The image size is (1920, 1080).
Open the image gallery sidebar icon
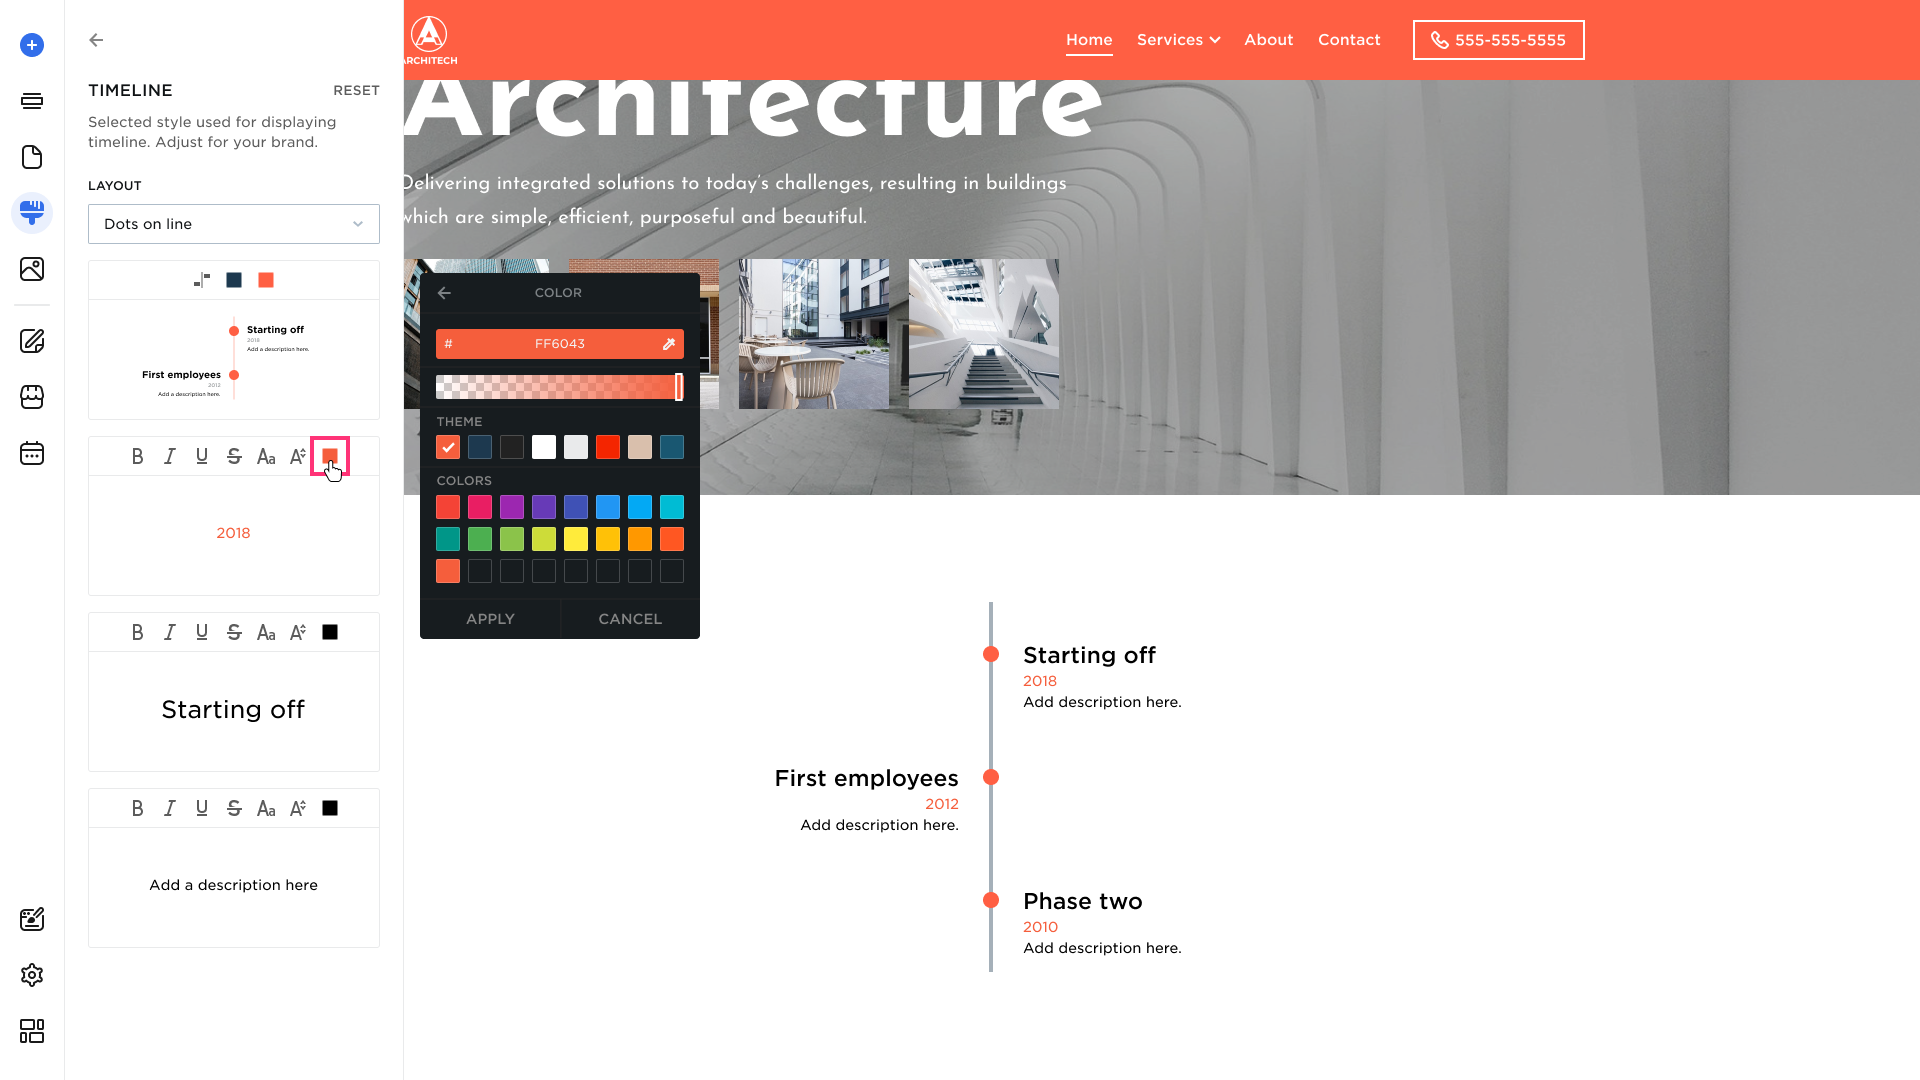point(32,269)
